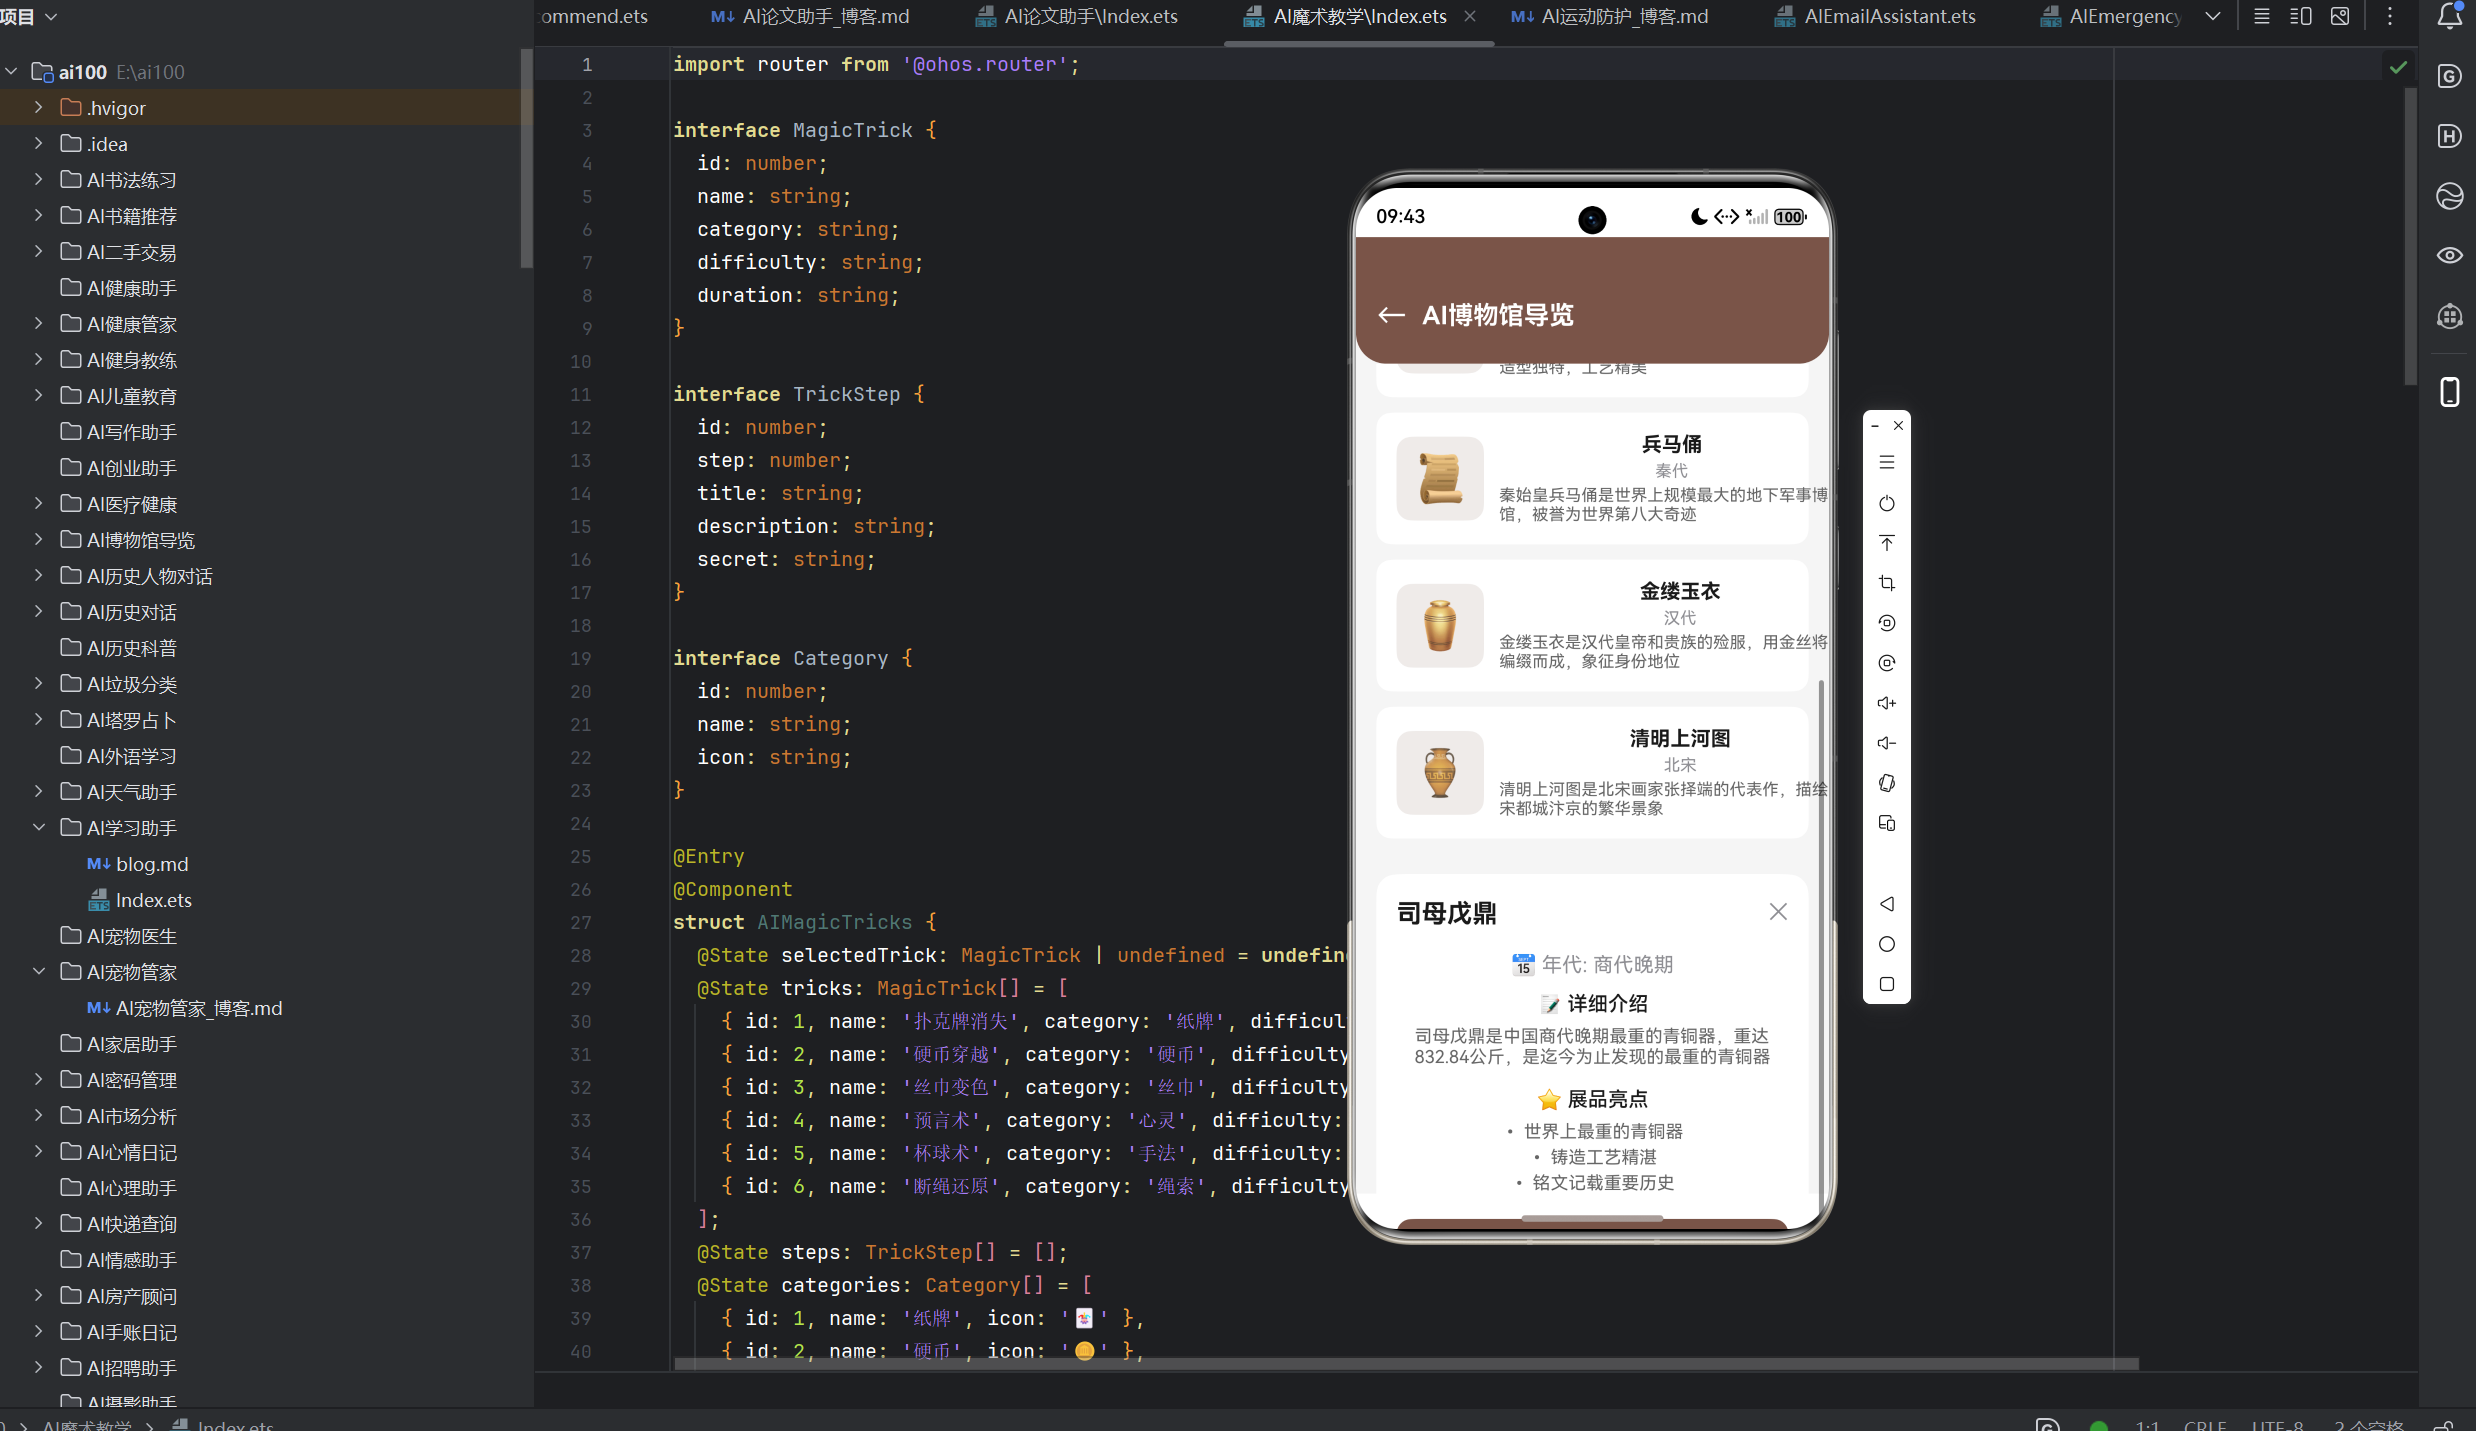Image resolution: width=2476 pixels, height=1431 pixels.
Task: Show the hidden editor tabs dropdown
Action: point(2213,16)
